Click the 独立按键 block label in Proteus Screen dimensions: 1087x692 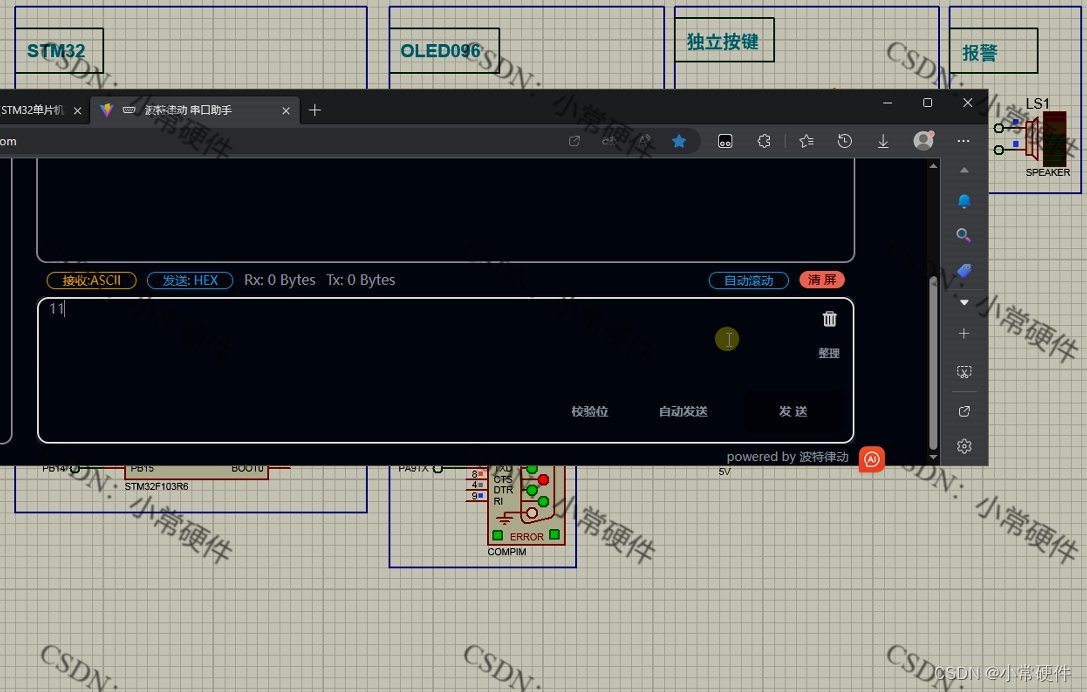722,42
